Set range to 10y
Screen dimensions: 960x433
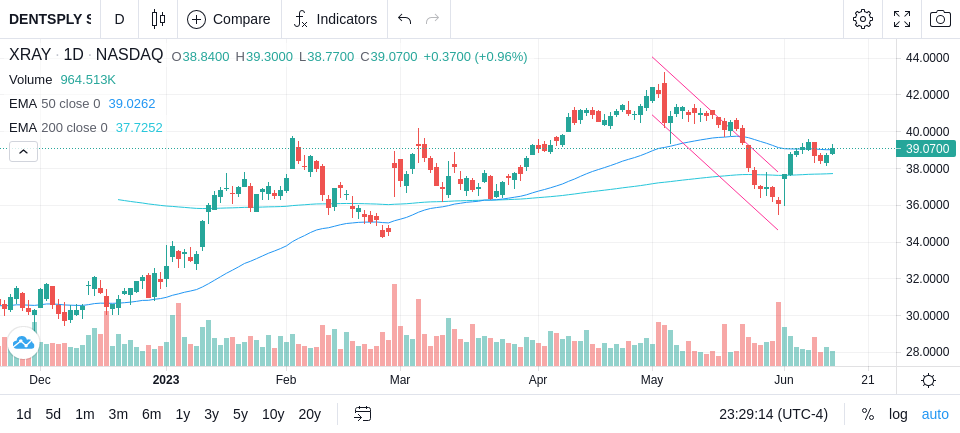tap(272, 415)
